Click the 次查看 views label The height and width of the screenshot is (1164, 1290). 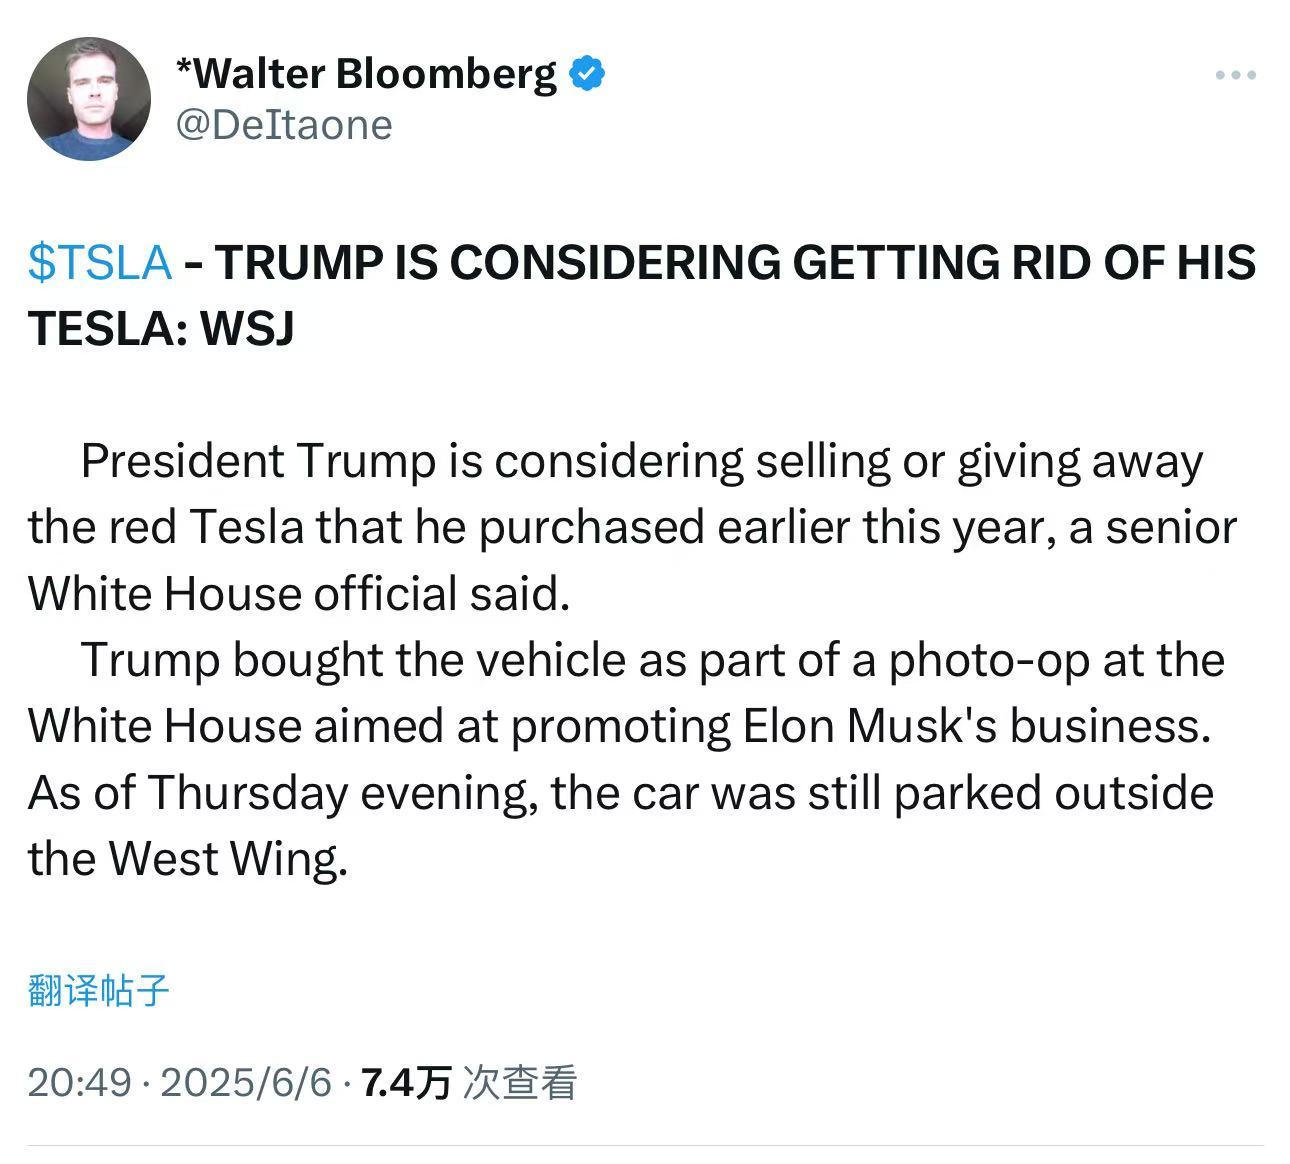[521, 1082]
